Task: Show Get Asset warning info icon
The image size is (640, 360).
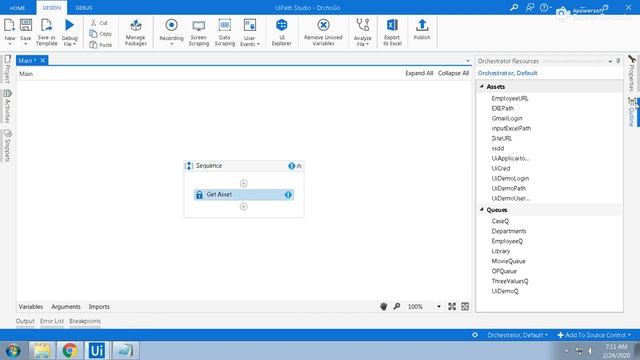Action: tap(288, 195)
